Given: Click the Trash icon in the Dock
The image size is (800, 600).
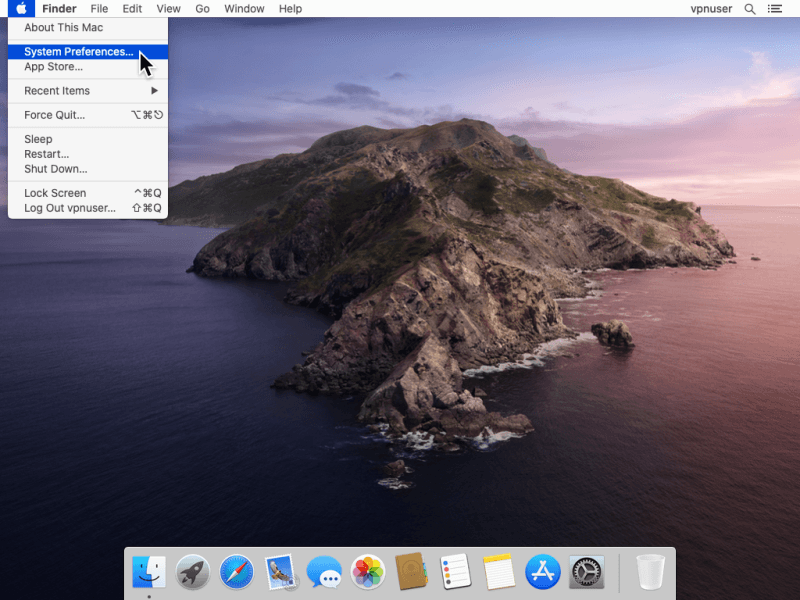Looking at the screenshot, I should click(650, 572).
